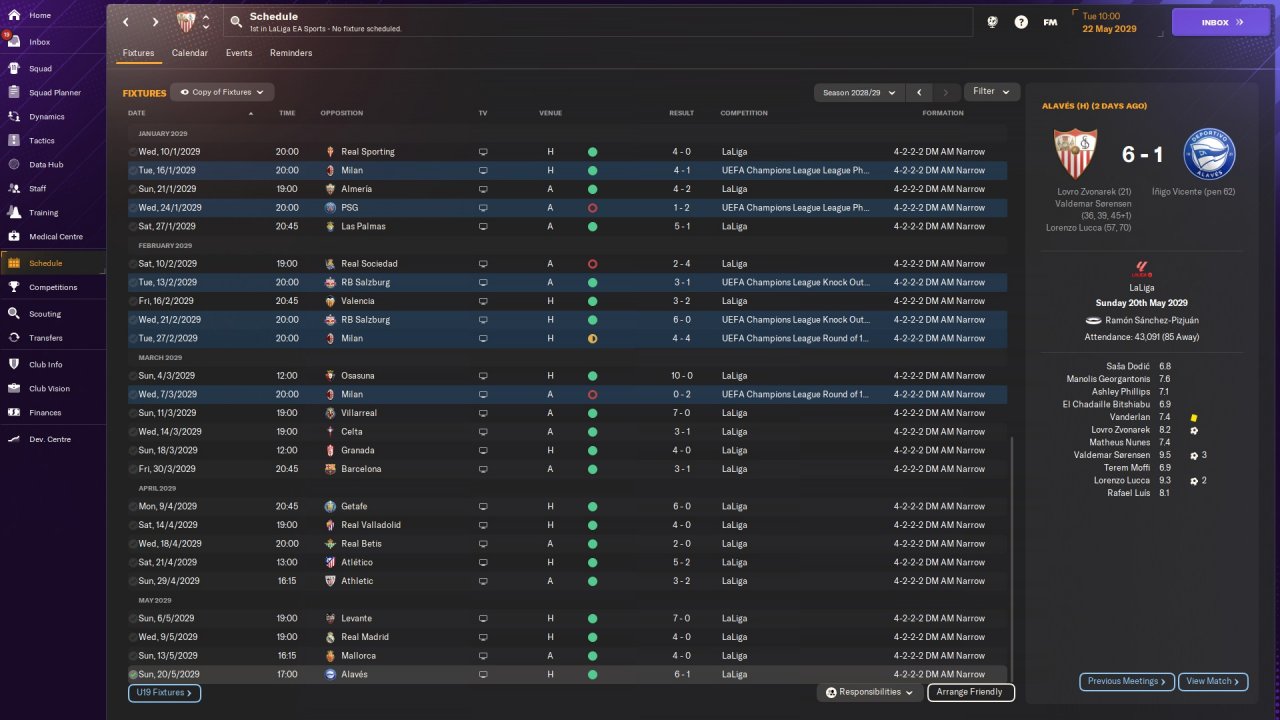
Task: Open the Club Vision icon
Action: pos(14,389)
